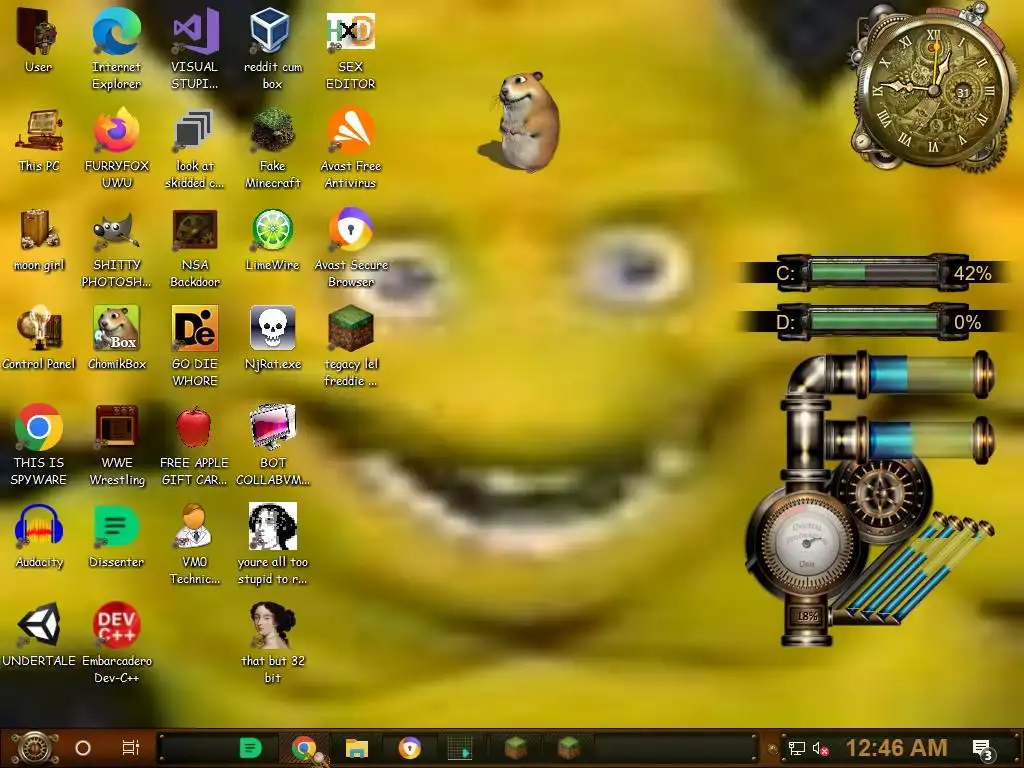Image resolution: width=1024 pixels, height=768 pixels.
Task: Click the 12:46 AM taskbar clock
Action: click(896, 748)
